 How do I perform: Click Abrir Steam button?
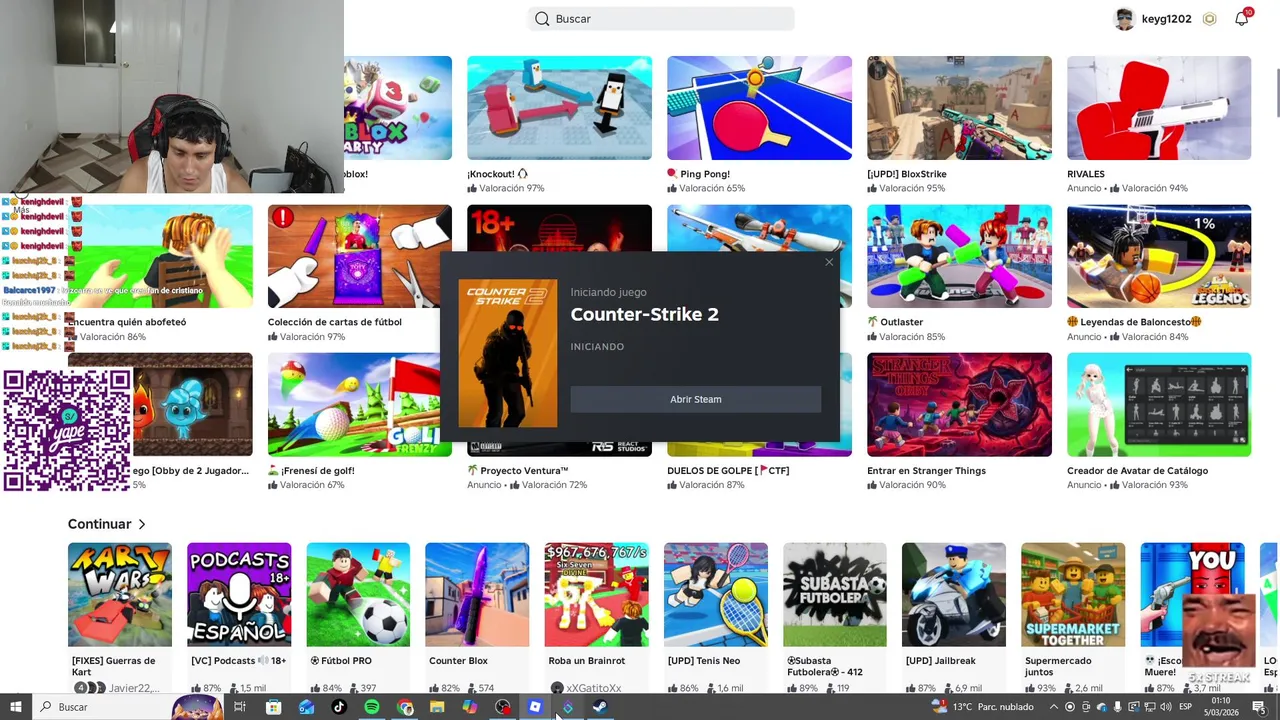click(x=696, y=399)
